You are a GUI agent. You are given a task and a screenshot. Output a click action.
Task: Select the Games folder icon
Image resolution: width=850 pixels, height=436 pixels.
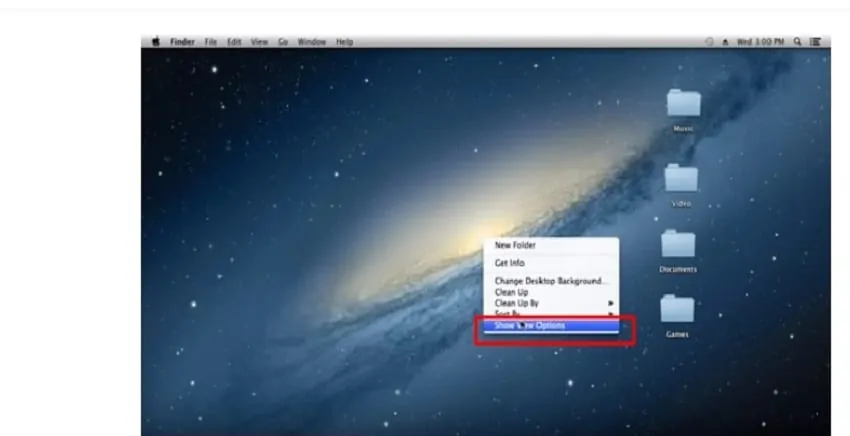click(x=677, y=309)
